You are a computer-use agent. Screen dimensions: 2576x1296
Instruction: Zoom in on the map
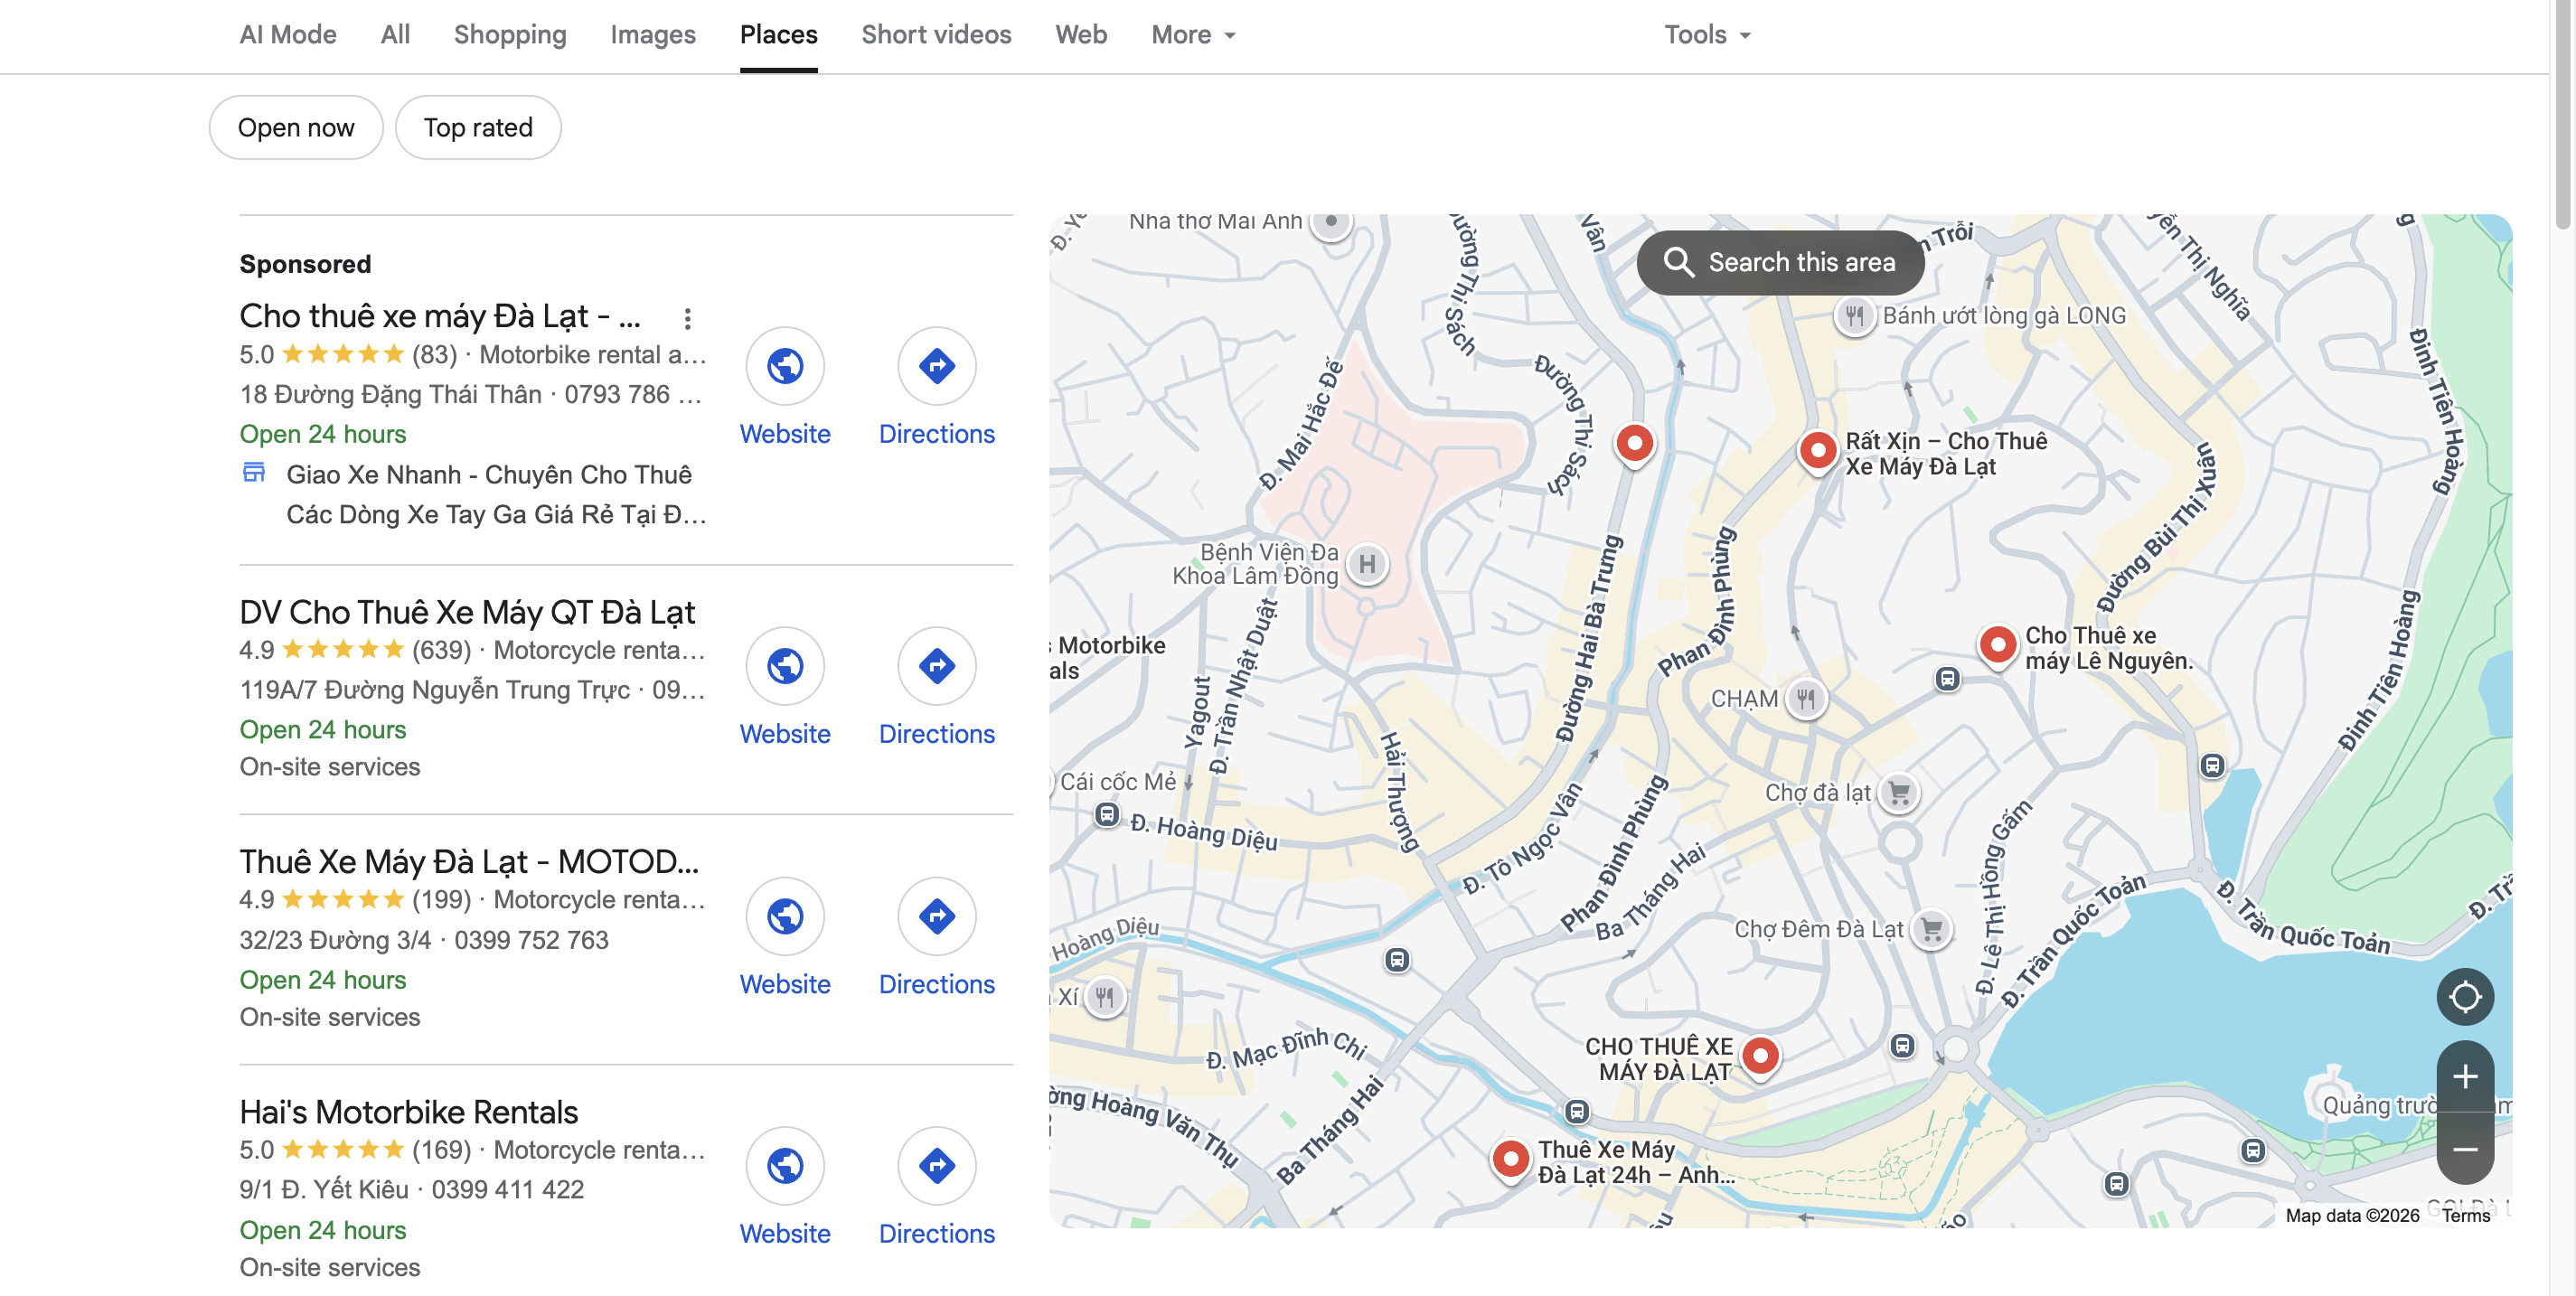click(x=2464, y=1077)
